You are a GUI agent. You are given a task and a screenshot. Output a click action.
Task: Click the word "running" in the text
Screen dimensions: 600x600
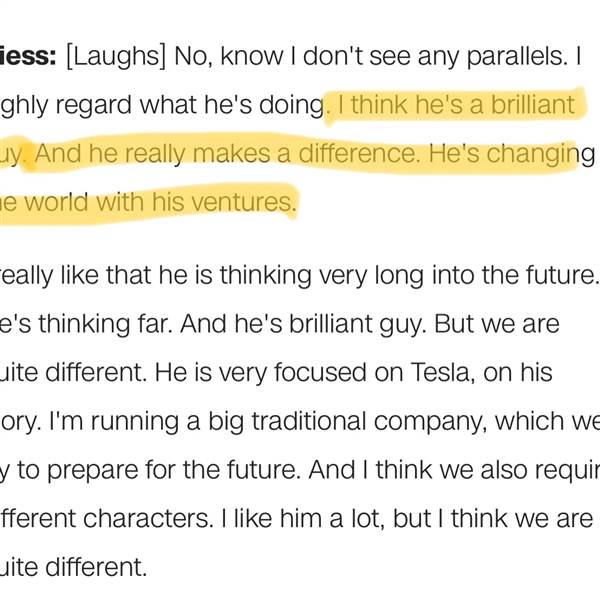pos(135,422)
